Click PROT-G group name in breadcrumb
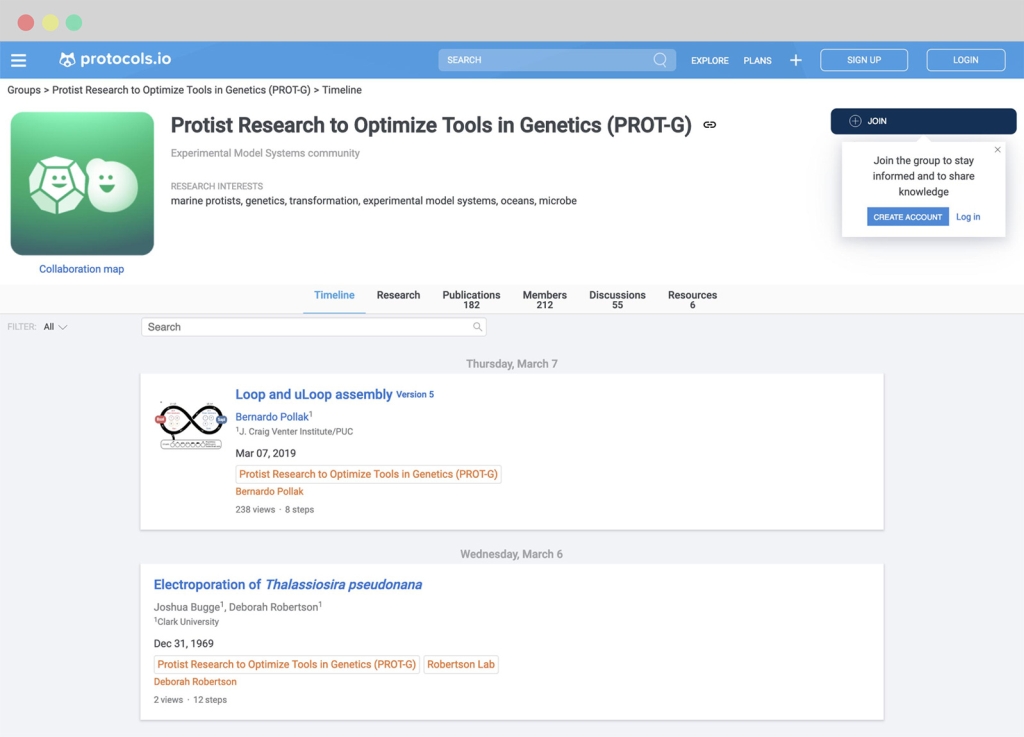Viewport: 1024px width, 737px height. point(182,90)
